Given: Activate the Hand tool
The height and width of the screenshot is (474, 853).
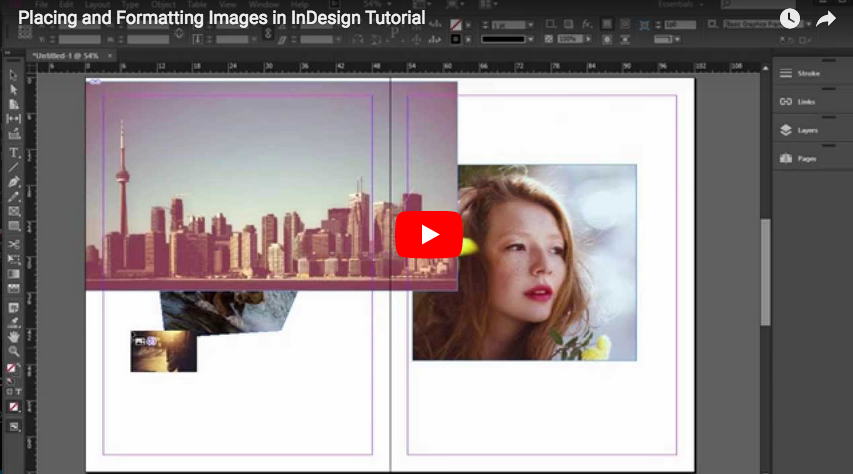Looking at the screenshot, I should (14, 337).
